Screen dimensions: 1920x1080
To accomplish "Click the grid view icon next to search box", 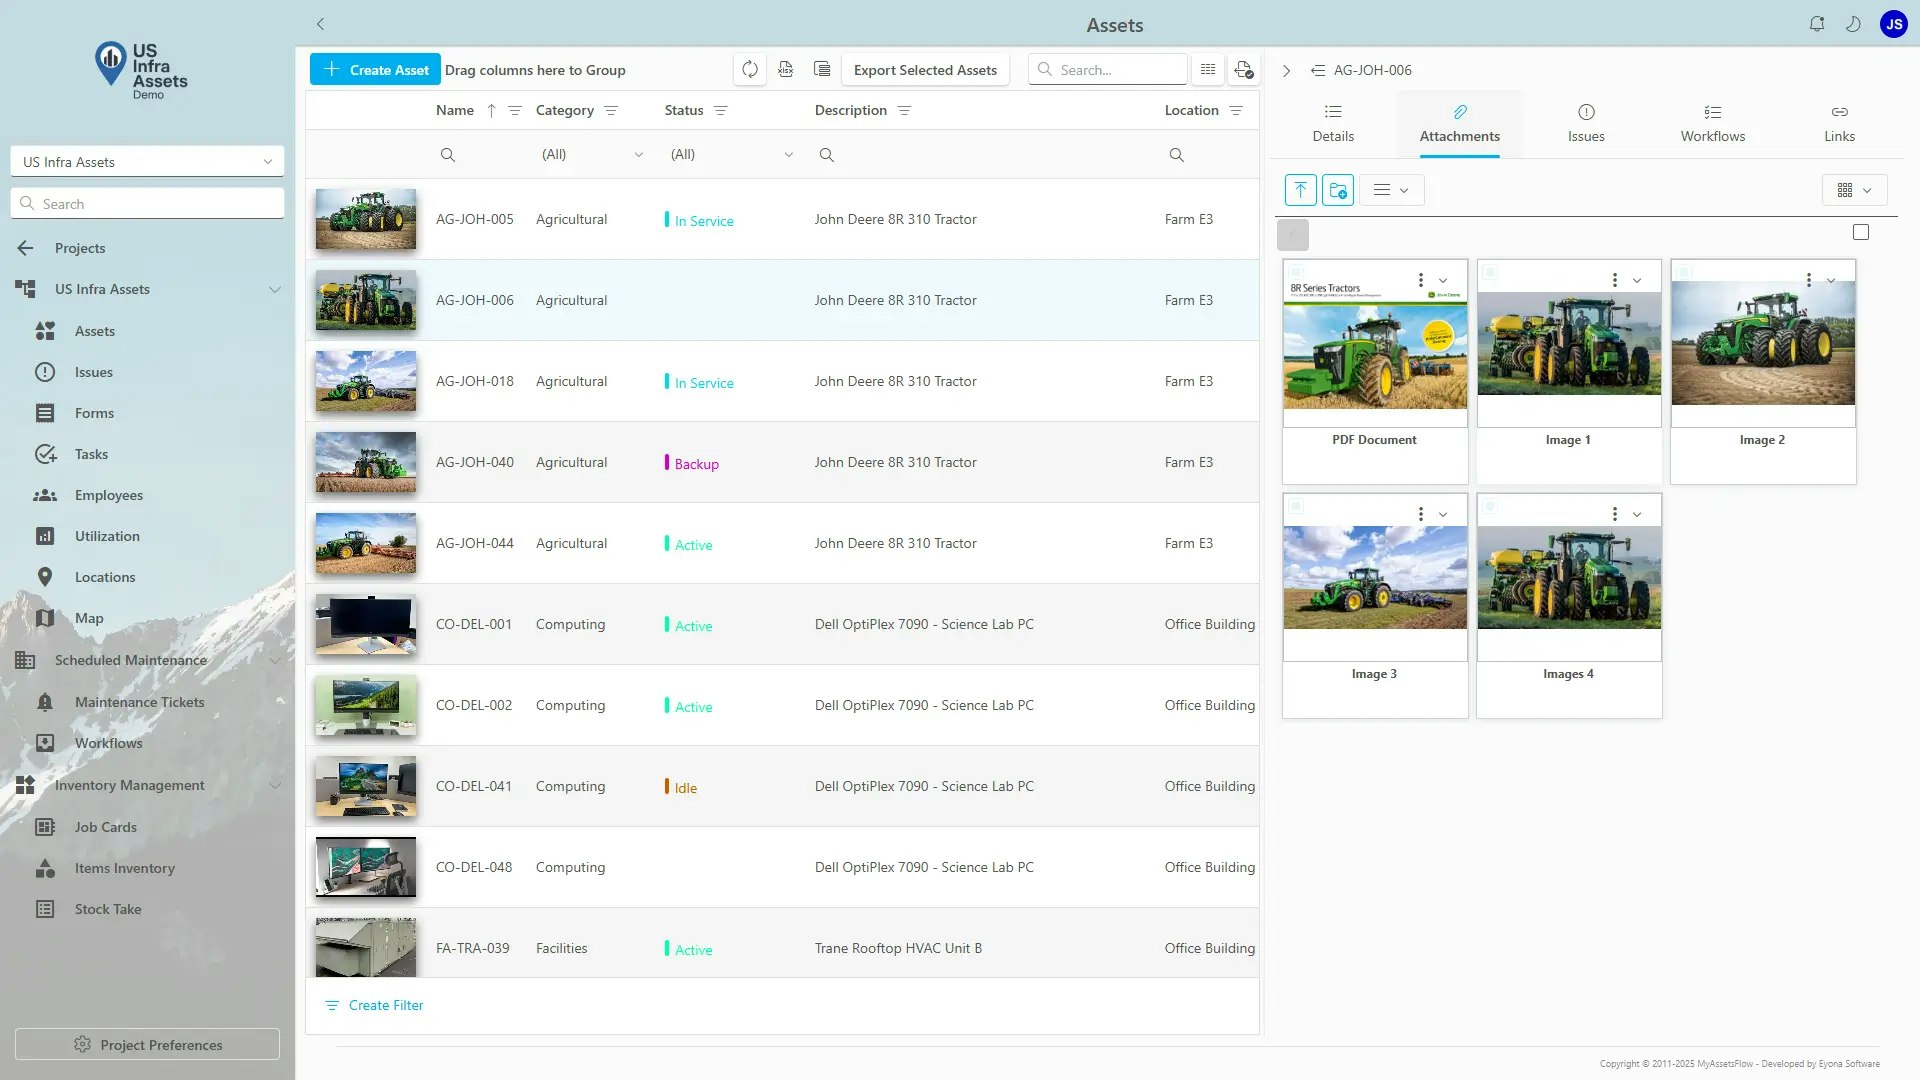I will click(1208, 69).
